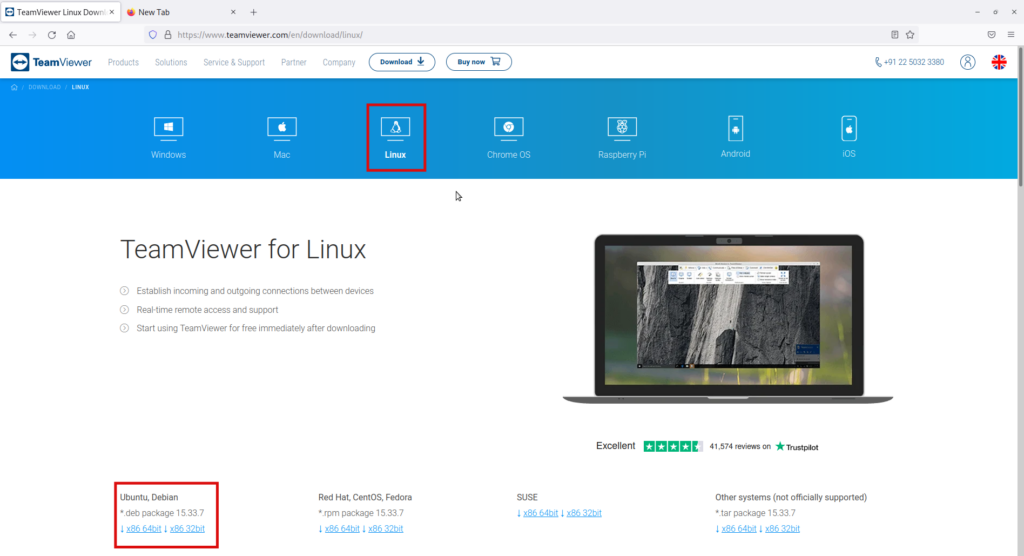The height and width of the screenshot is (556, 1024).
Task: Select the Windows platform icon
Action: [168, 129]
